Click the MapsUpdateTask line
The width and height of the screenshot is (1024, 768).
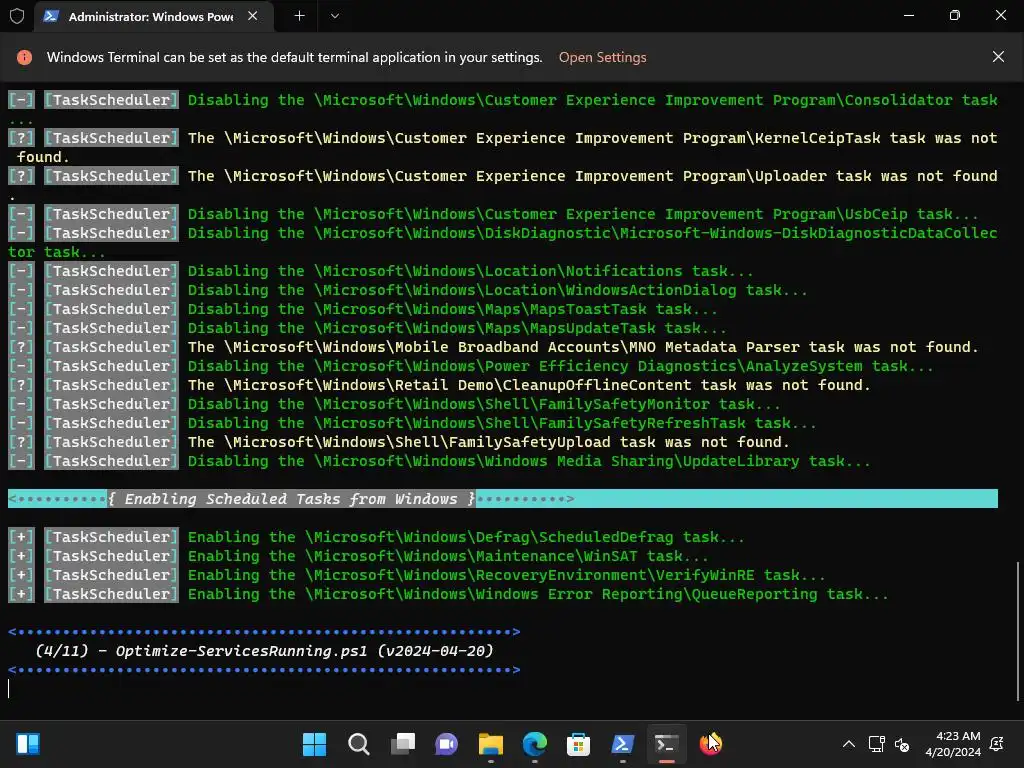point(367,328)
